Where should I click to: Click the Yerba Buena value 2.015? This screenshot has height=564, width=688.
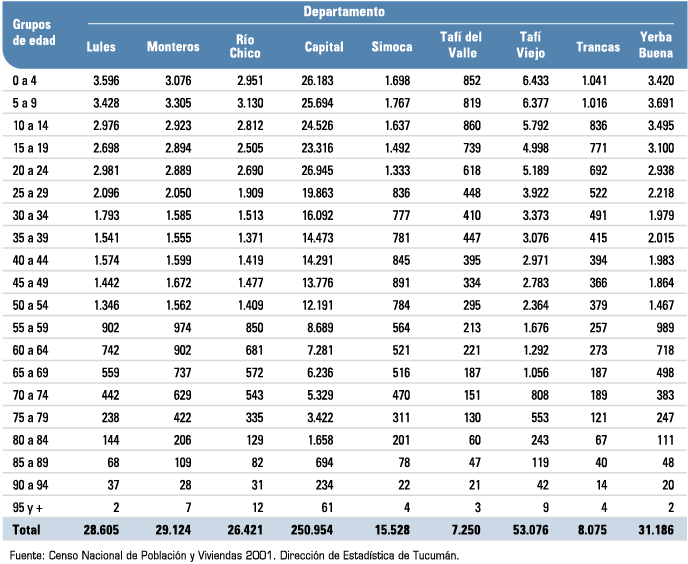click(661, 238)
